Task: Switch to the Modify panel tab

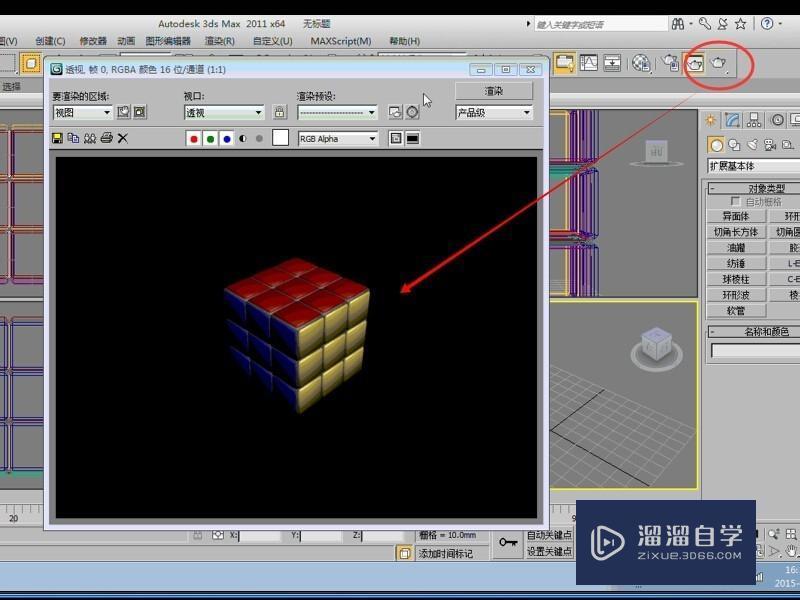Action: (732, 120)
